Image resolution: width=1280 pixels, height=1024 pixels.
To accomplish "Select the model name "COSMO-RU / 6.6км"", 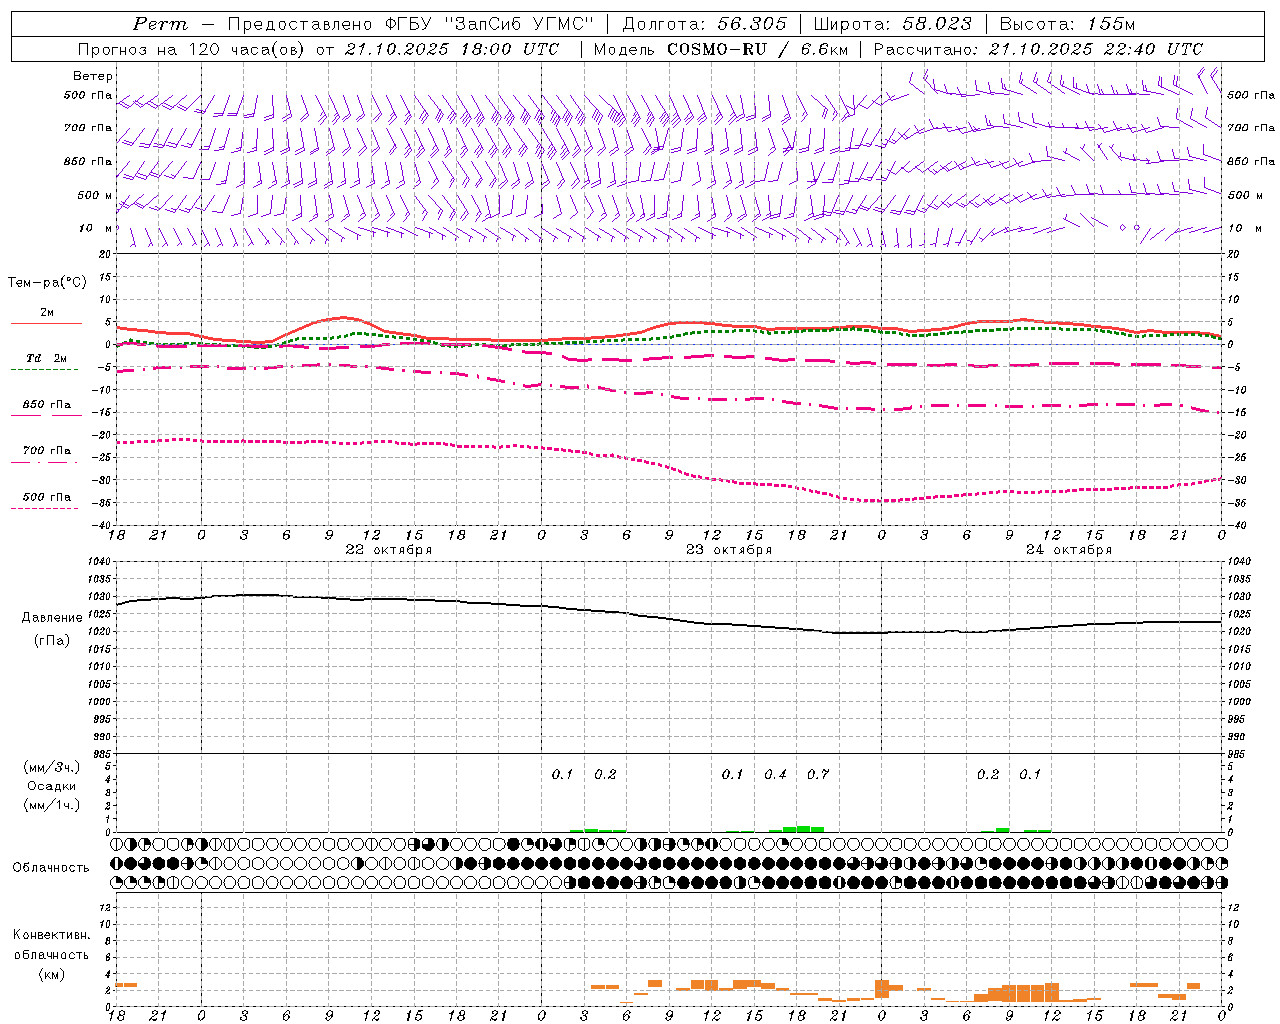I will pos(757,49).
